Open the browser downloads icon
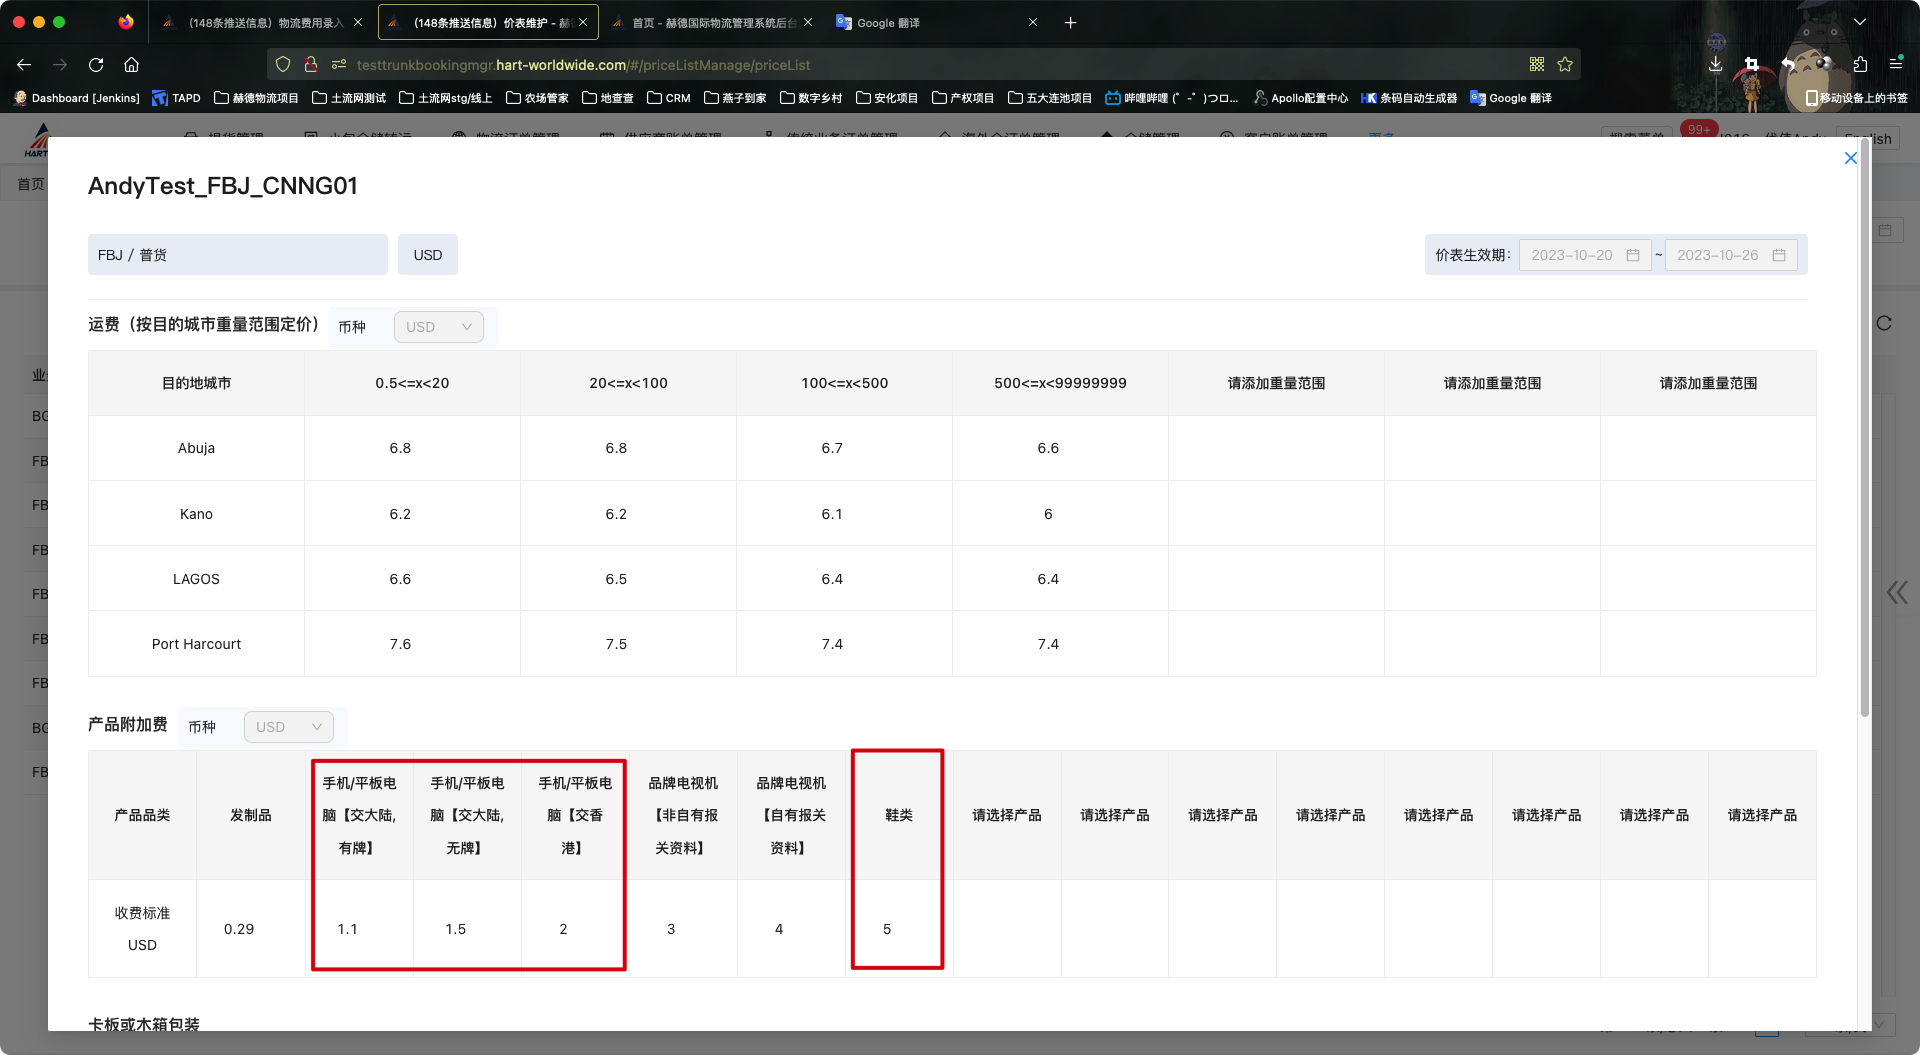Screen dimensions: 1920x1055 click(x=1715, y=65)
